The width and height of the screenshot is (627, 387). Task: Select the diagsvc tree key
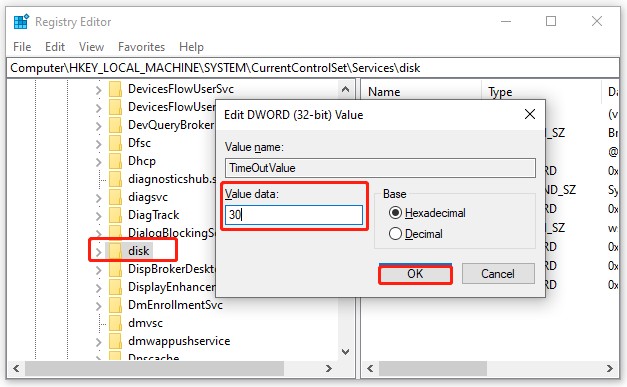pos(148,197)
